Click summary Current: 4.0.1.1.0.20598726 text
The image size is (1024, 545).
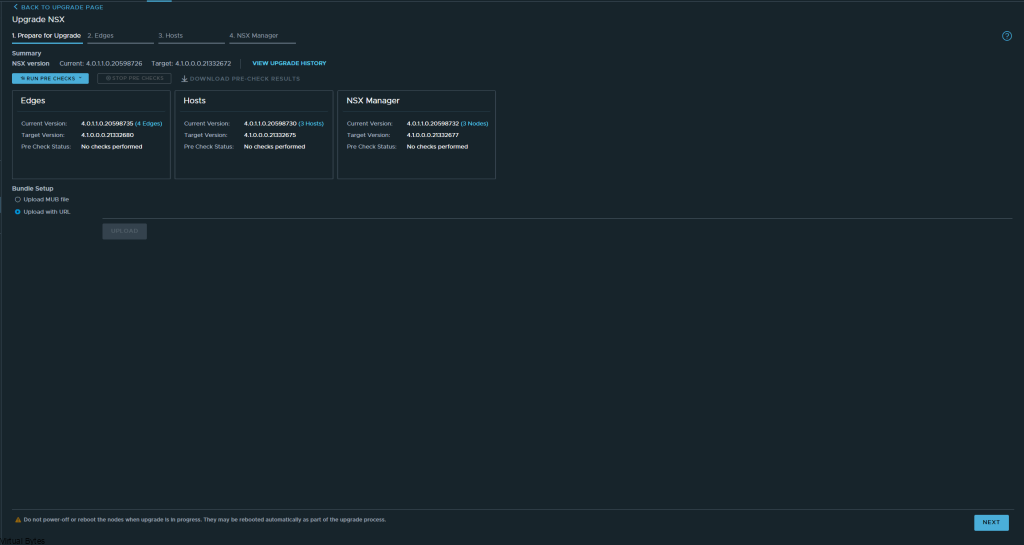(101, 64)
